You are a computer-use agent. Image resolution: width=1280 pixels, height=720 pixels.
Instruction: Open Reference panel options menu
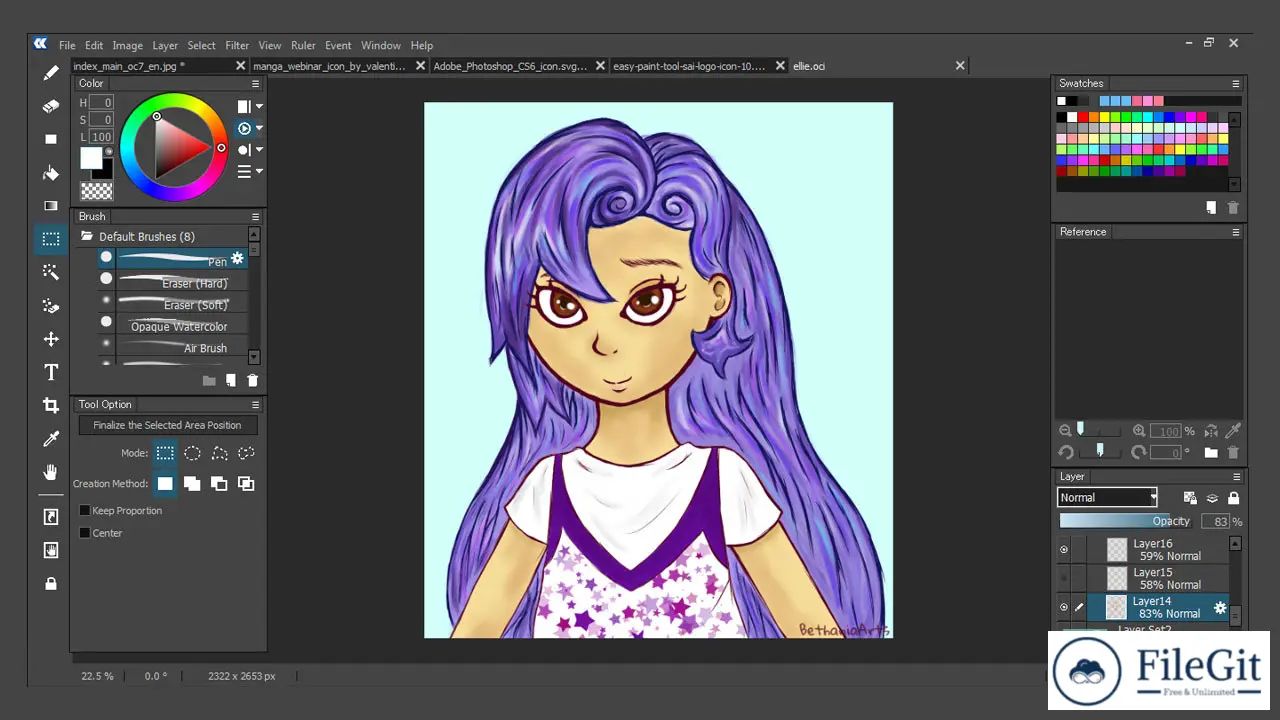point(1236,232)
